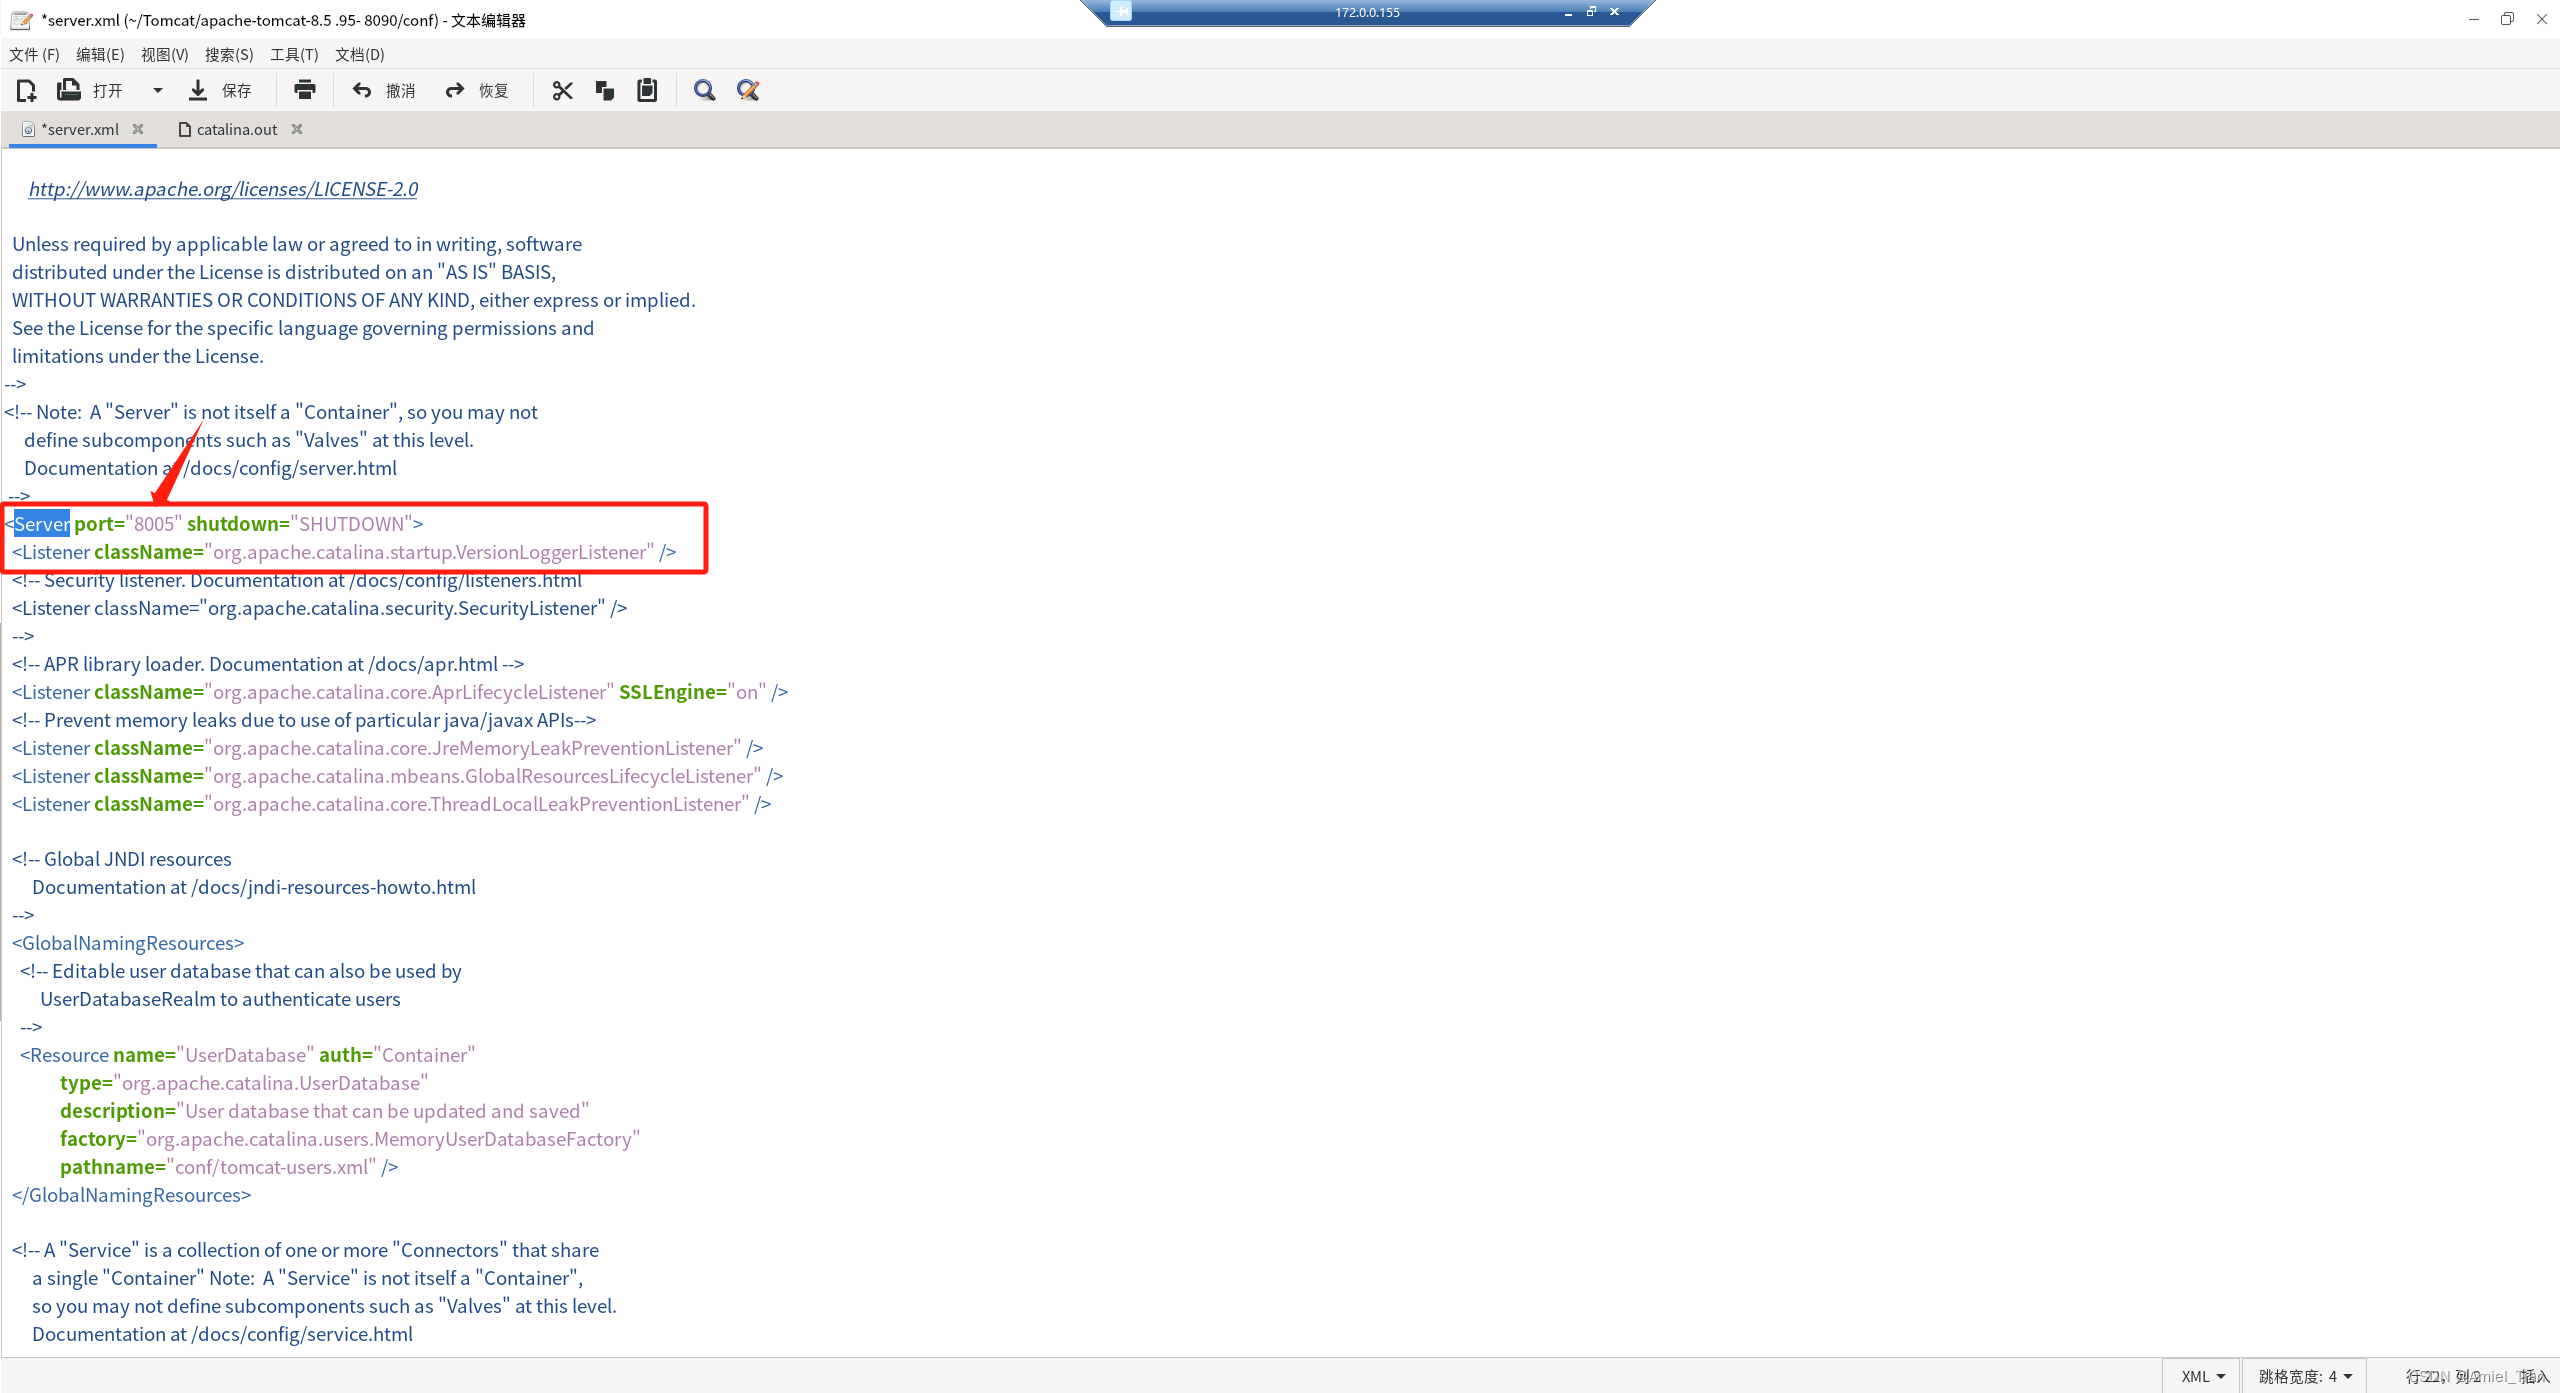This screenshot has height=1393, width=2560.
Task: Expand the recent files dropdown arrow next to 打开
Action: 157,91
